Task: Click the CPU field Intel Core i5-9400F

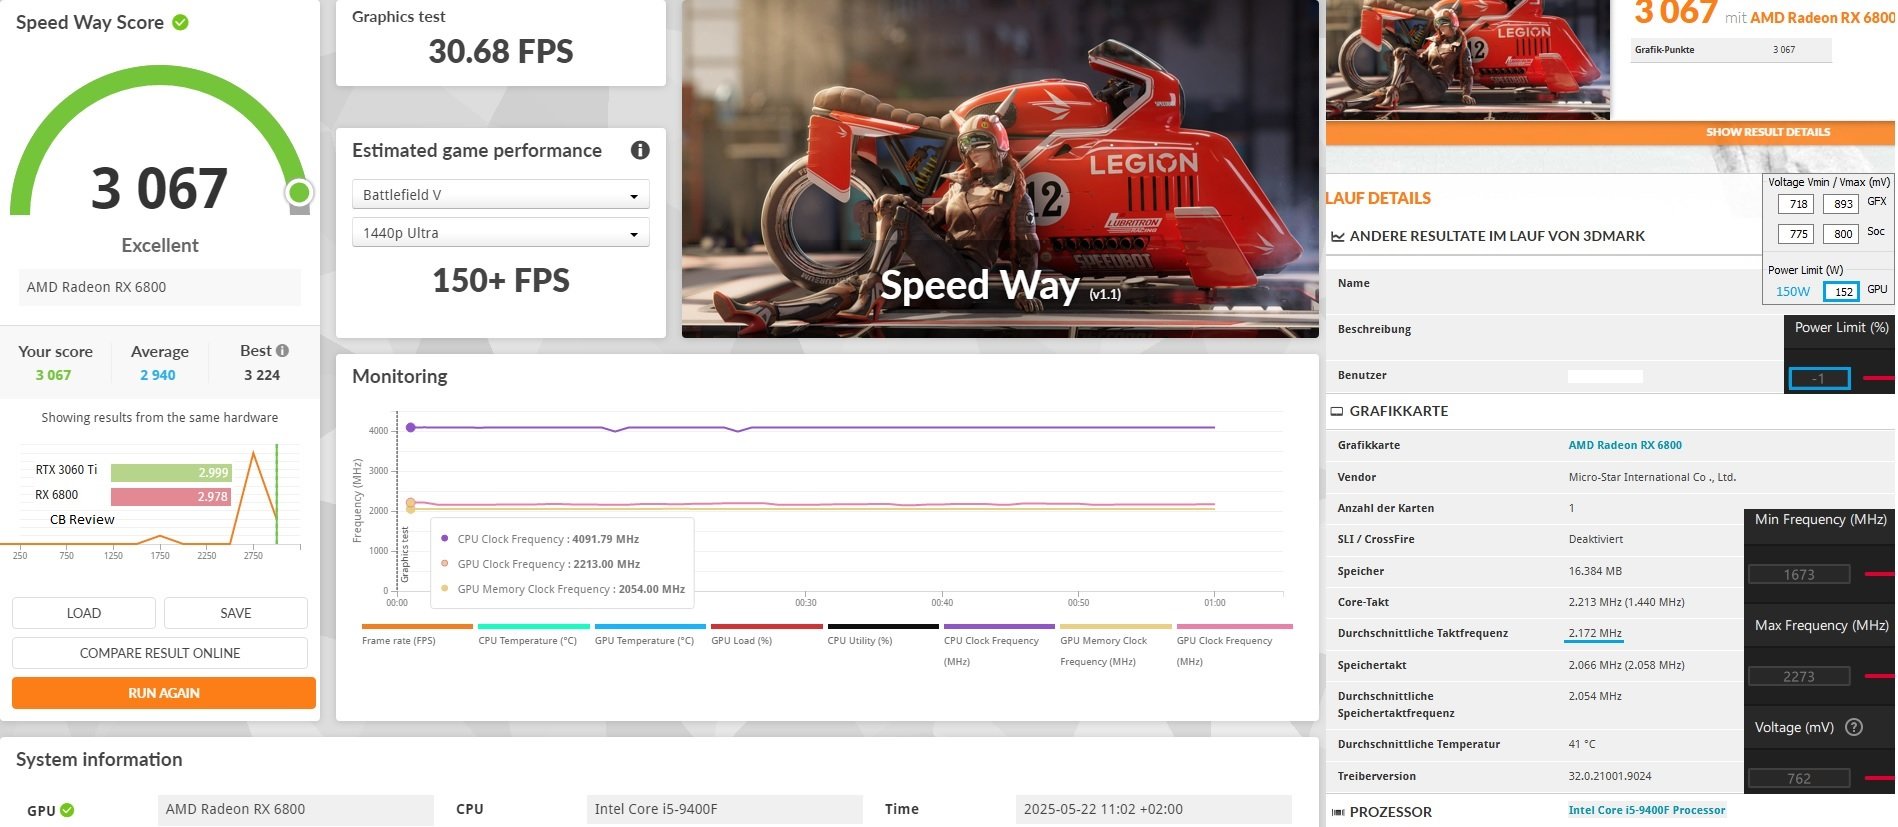Action: click(x=725, y=810)
